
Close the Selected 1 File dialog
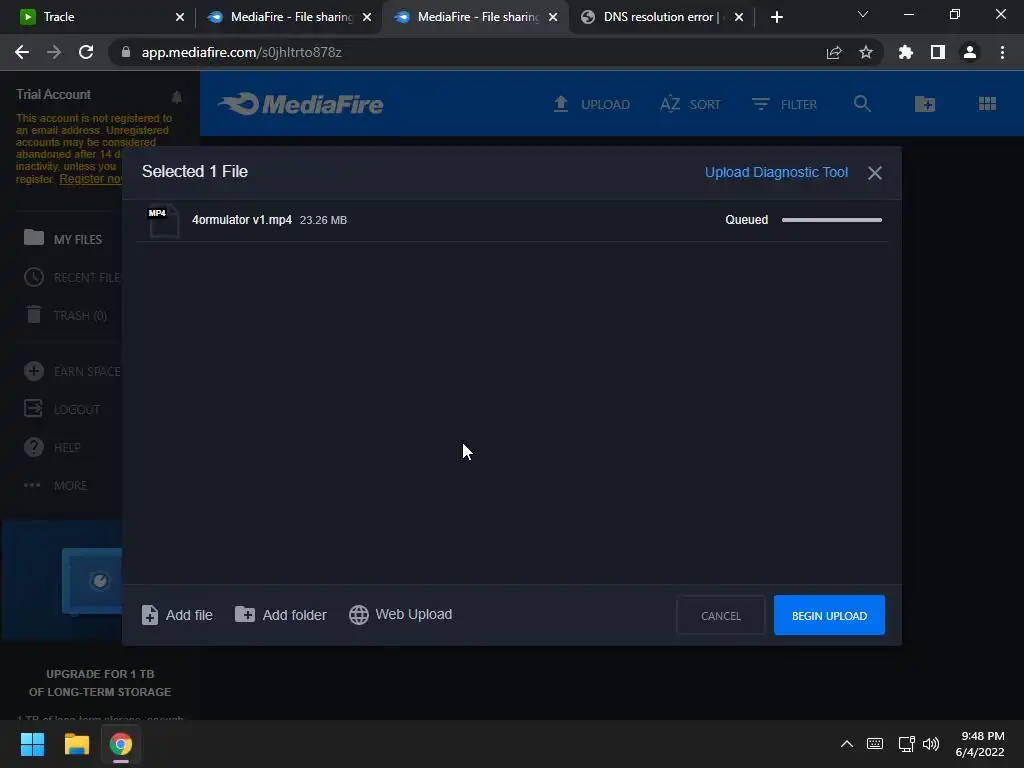click(874, 172)
